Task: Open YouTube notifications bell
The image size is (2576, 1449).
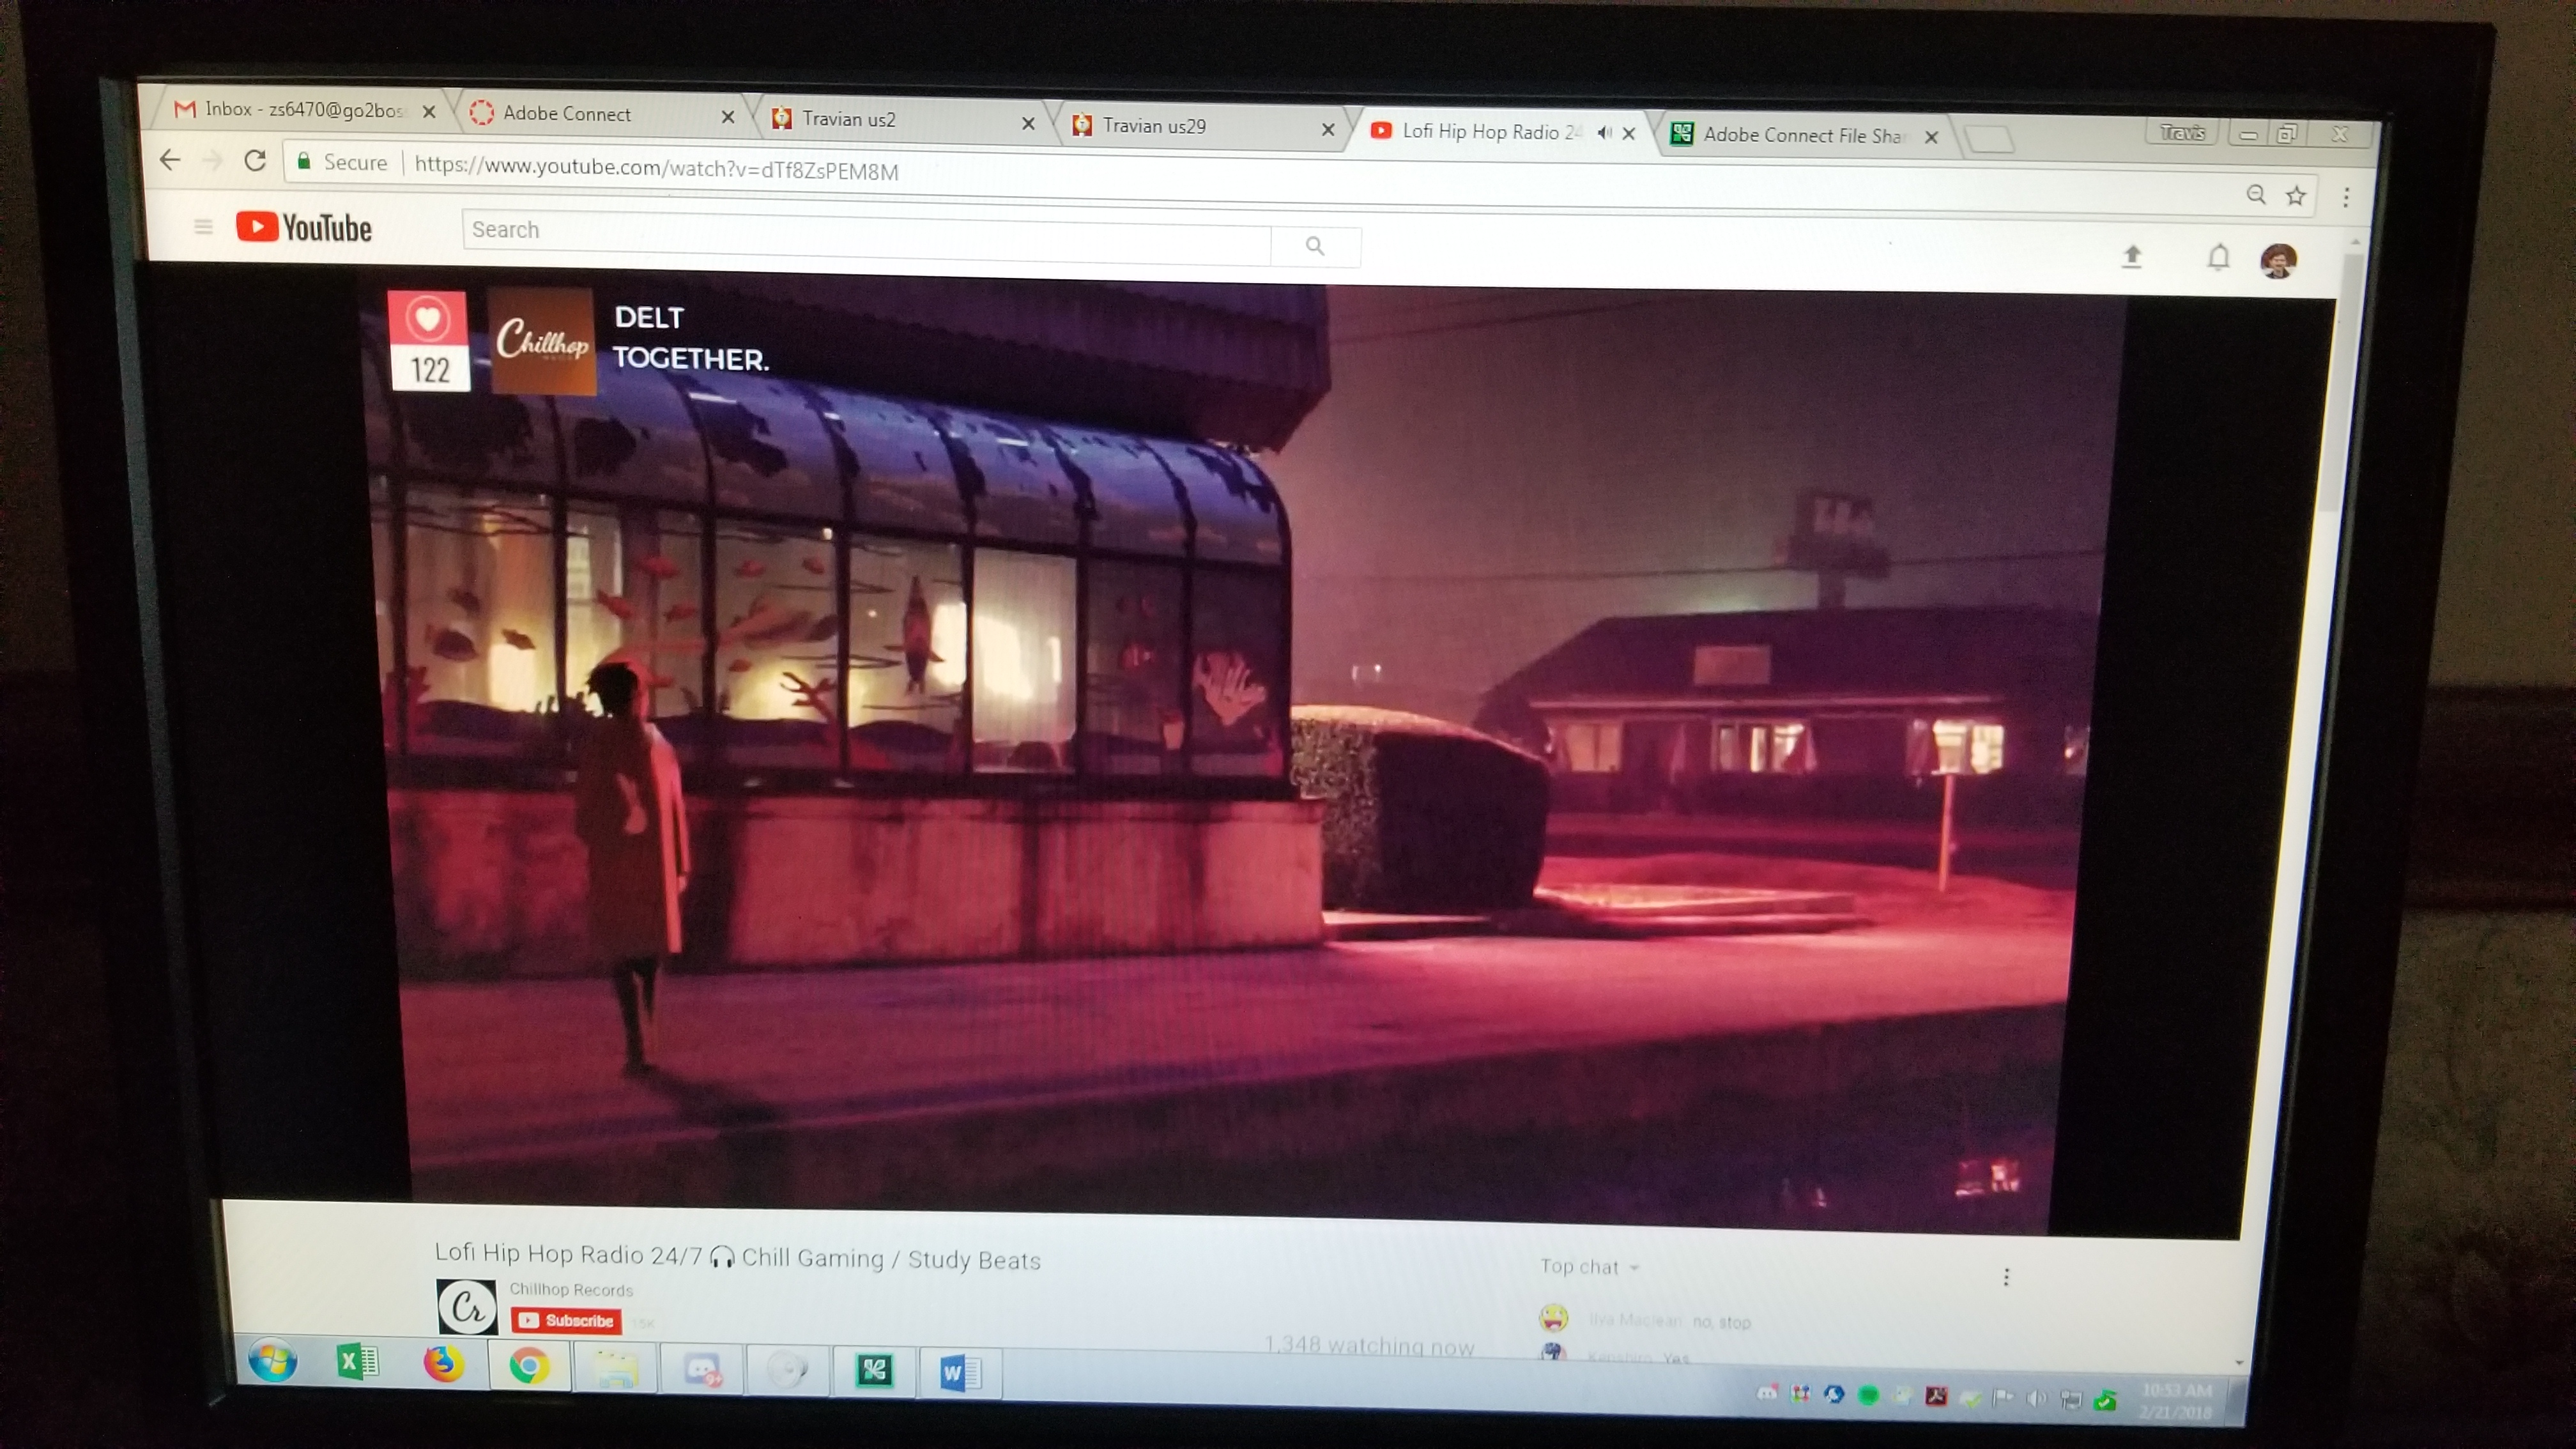Action: pyautogui.click(x=2218, y=258)
